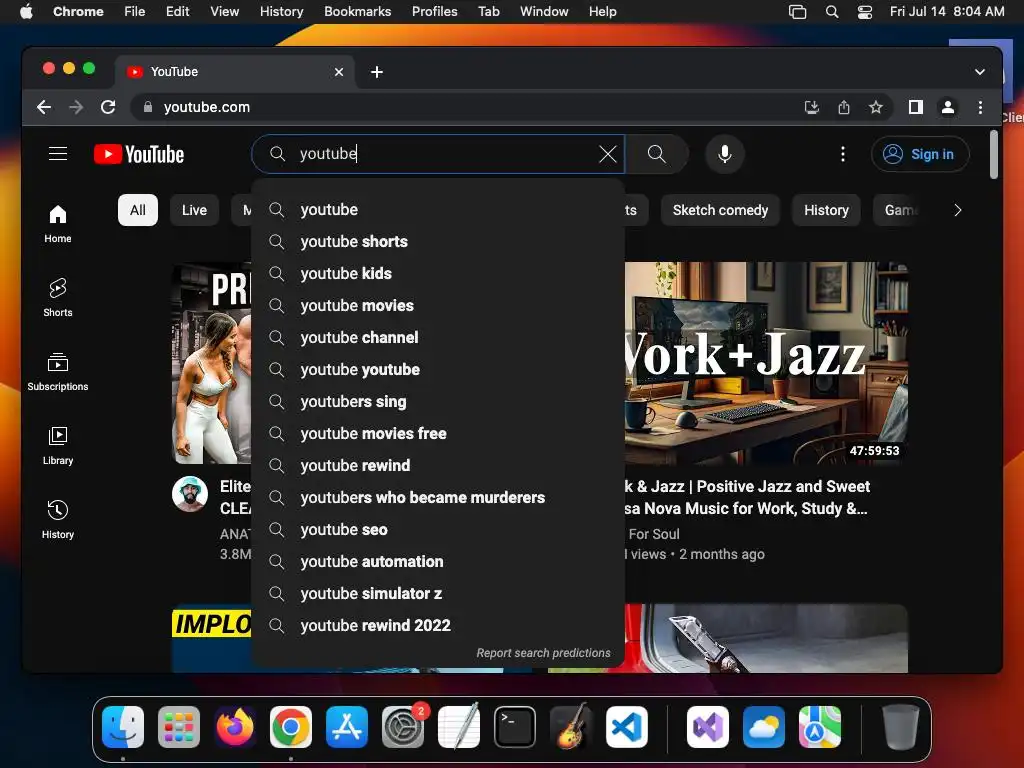Open the YouTube hamburger guide menu
This screenshot has height=768, width=1024.
point(58,153)
